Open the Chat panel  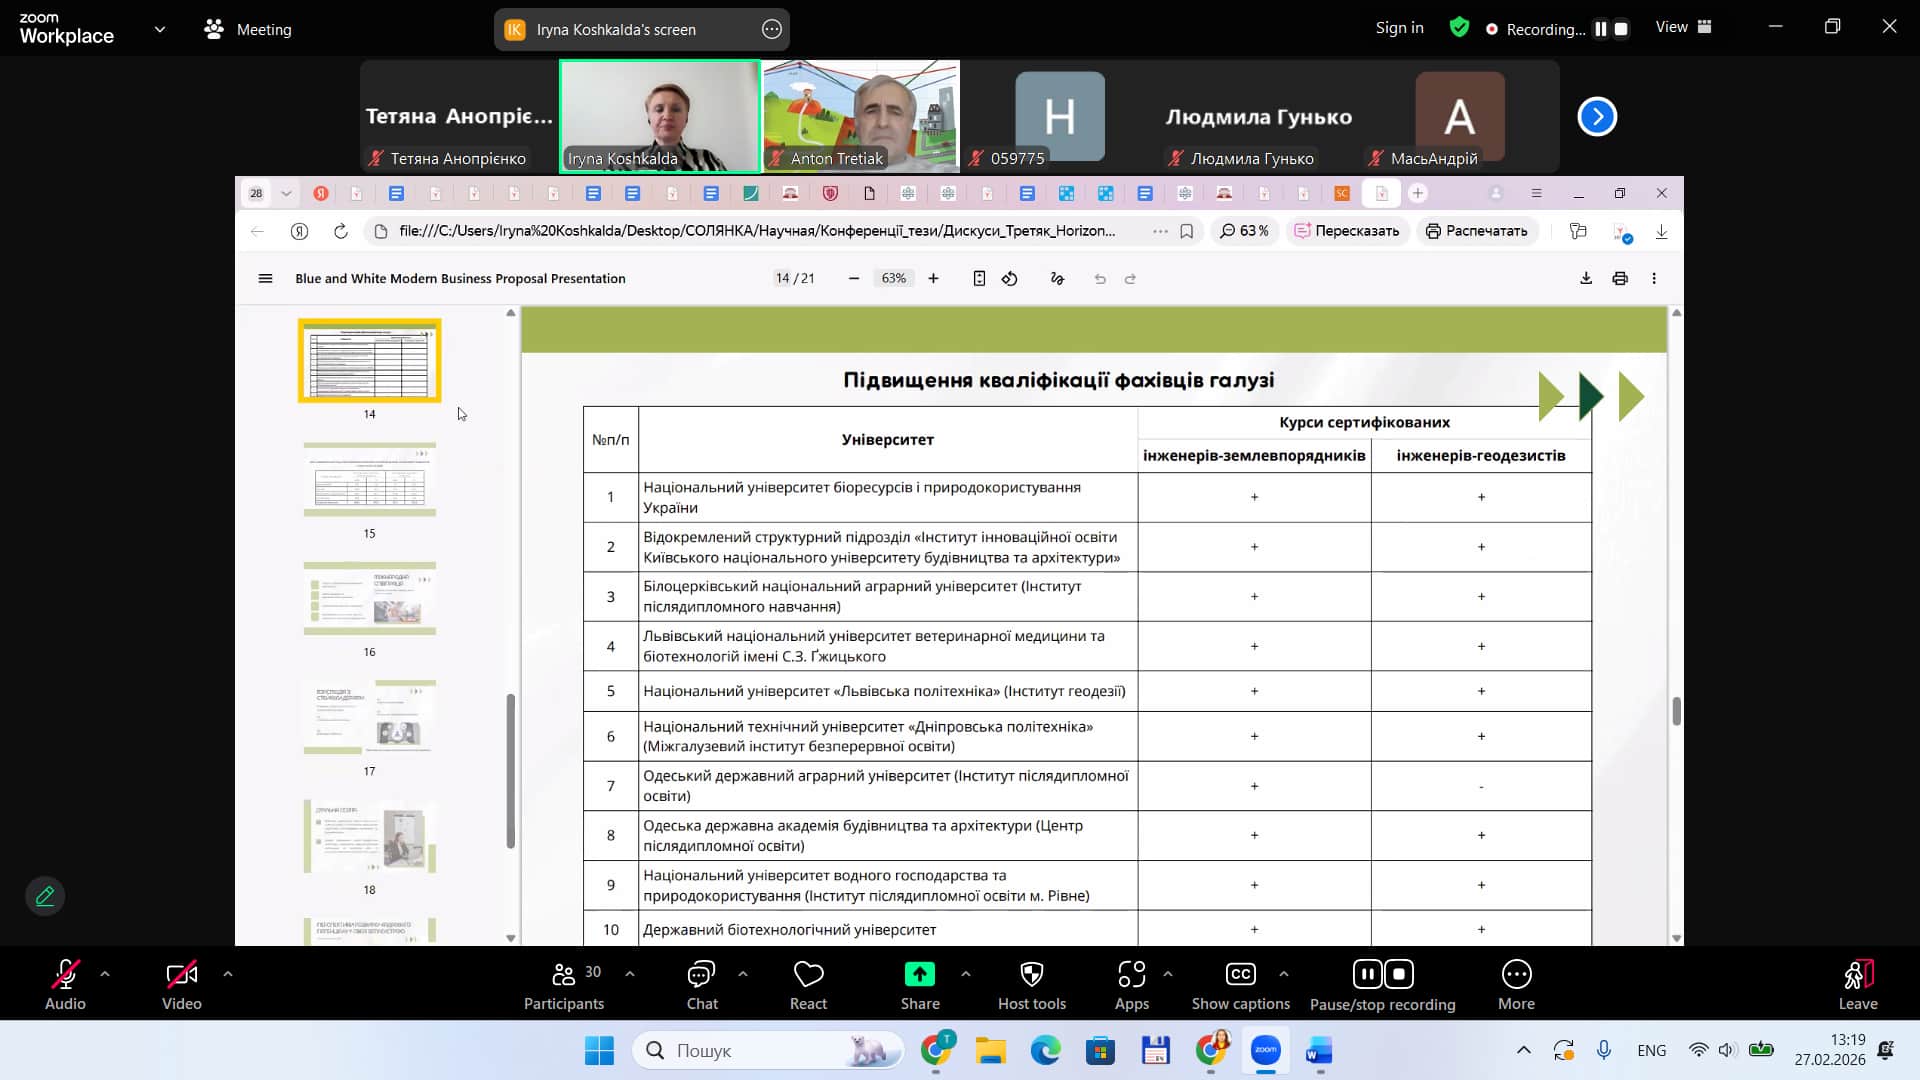point(701,984)
